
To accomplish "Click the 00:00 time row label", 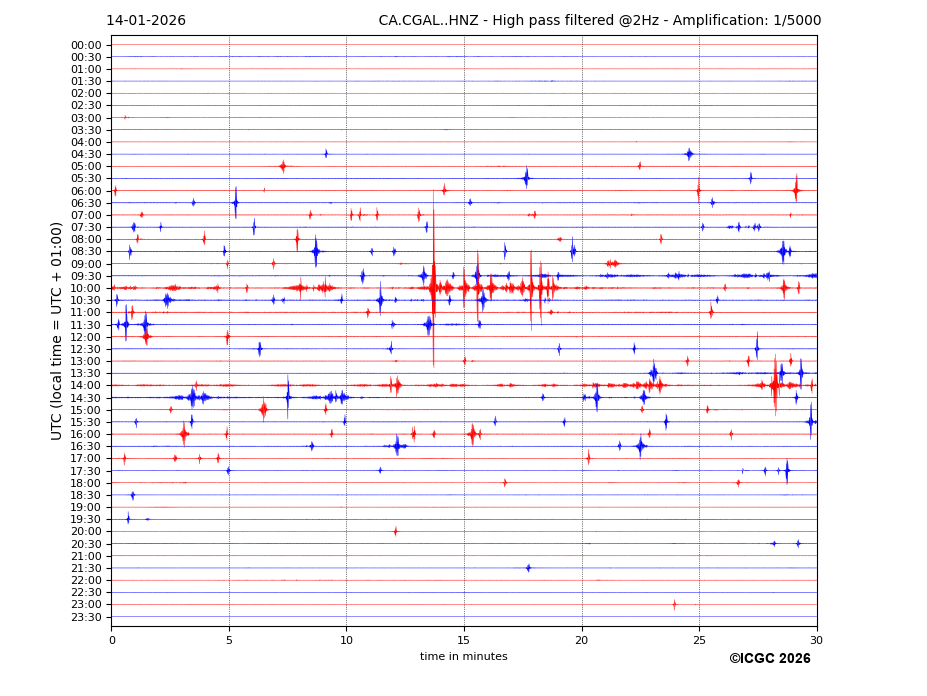I will [x=85, y=45].
